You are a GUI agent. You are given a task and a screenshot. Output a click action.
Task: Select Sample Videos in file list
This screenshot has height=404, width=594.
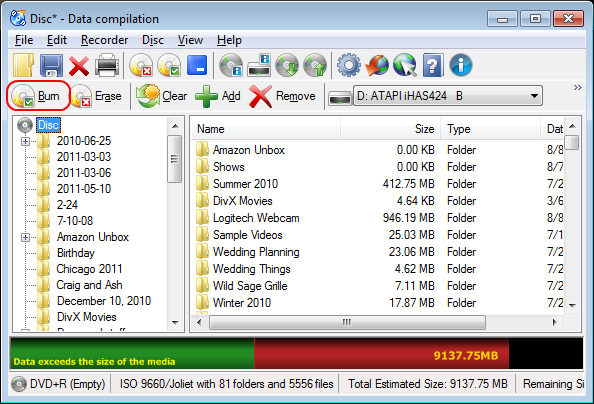pos(248,235)
